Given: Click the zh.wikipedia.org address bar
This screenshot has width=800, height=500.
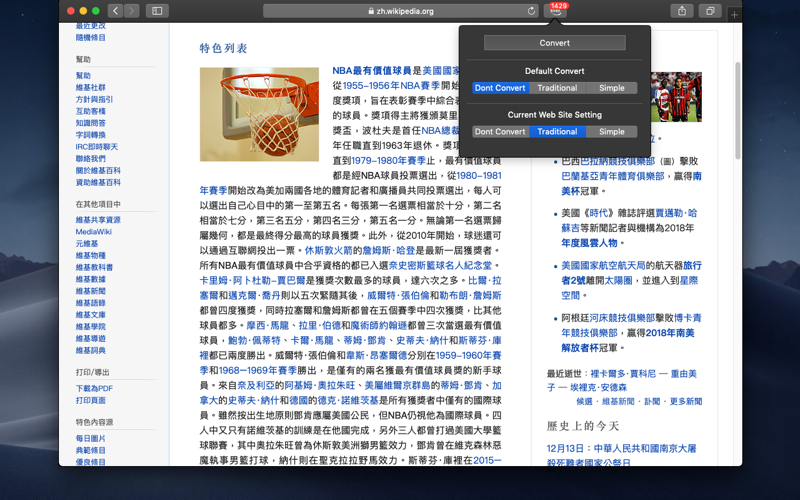Looking at the screenshot, I should click(x=401, y=11).
